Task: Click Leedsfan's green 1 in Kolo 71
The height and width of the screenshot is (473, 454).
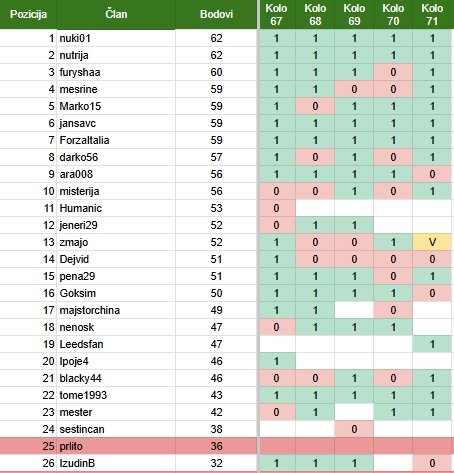Action: (432, 344)
